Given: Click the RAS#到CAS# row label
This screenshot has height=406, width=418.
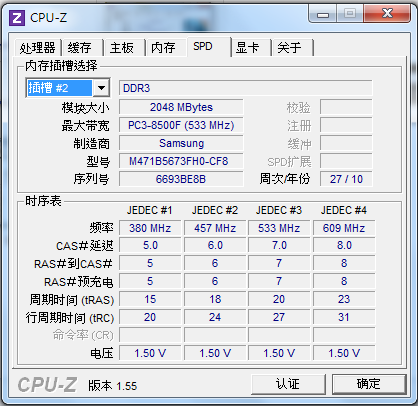Looking at the screenshot, I should [x=73, y=264].
